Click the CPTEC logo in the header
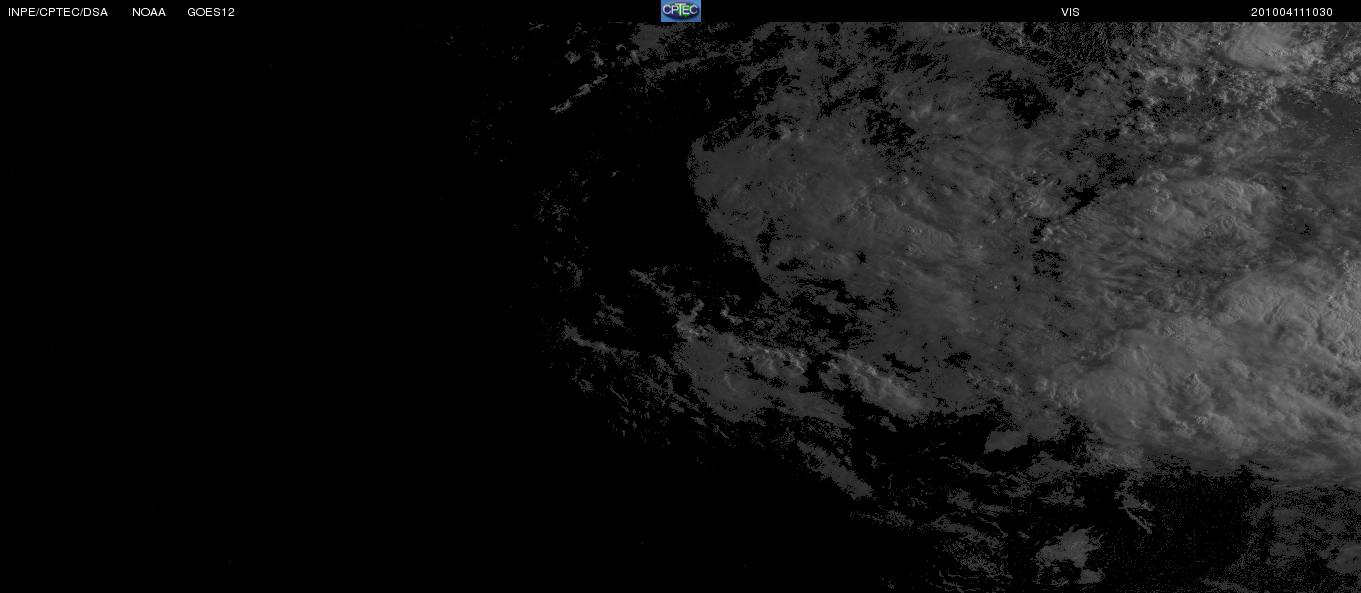The height and width of the screenshot is (593, 1361). click(681, 11)
